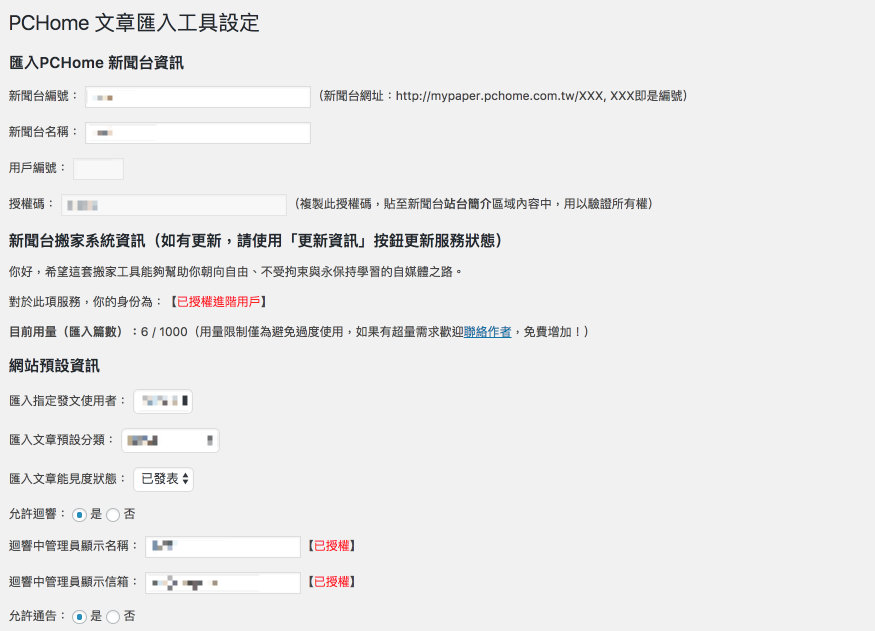Open the 聯絡作者 link
This screenshot has height=631, width=875.
(x=487, y=332)
